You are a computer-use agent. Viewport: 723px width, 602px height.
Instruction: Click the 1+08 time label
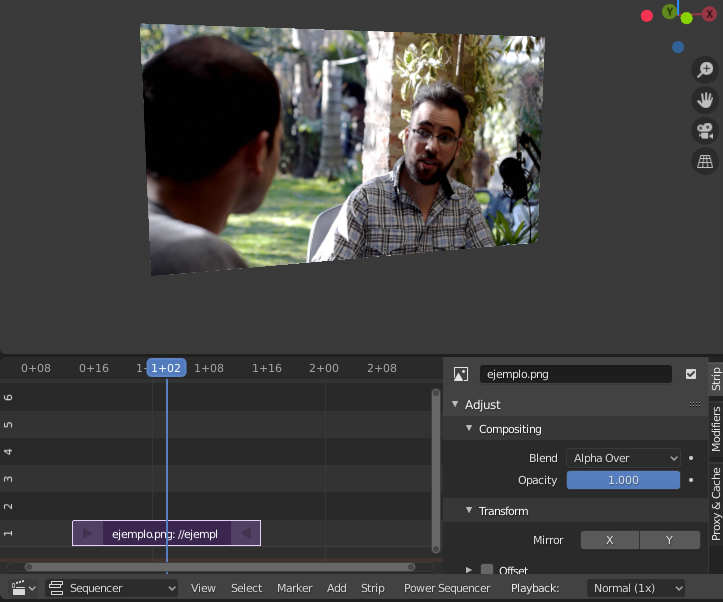[209, 368]
